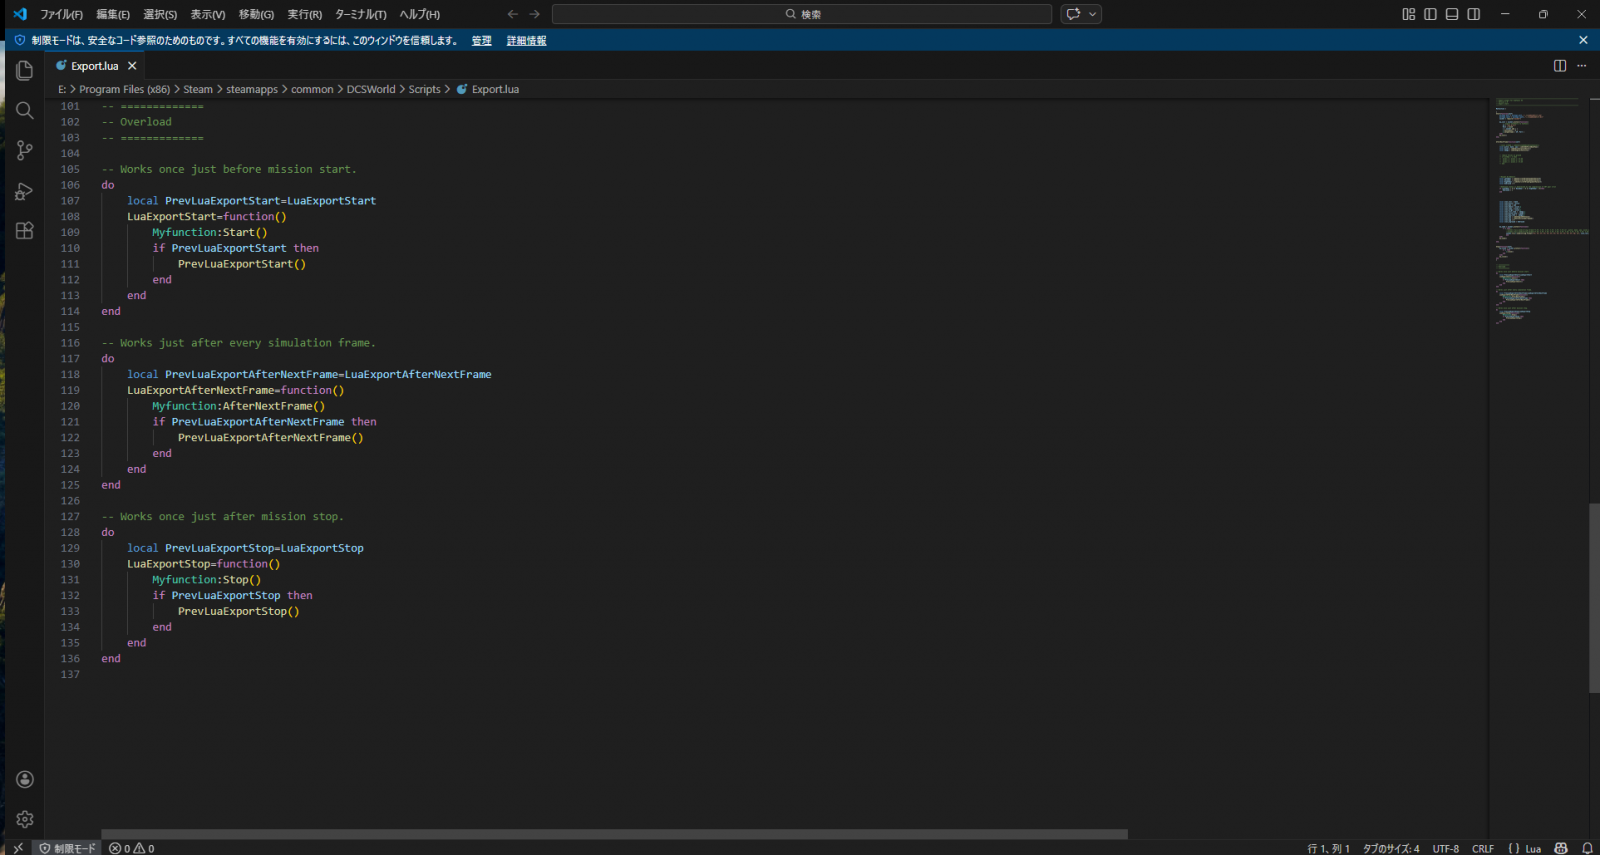Toggle the bottom panel visibility

pyautogui.click(x=1452, y=14)
